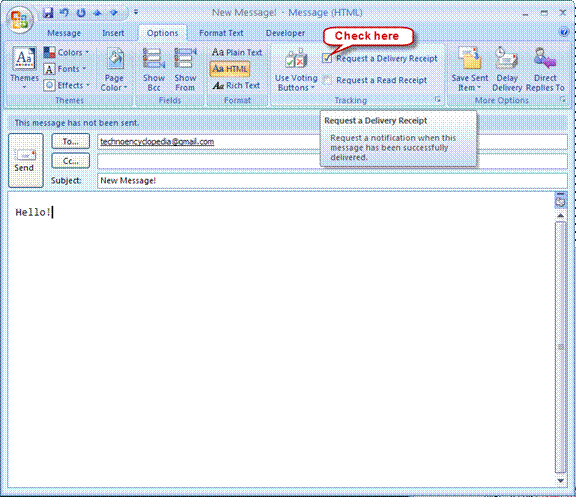576x497 pixels.
Task: Show the Bcc field
Action: [154, 70]
